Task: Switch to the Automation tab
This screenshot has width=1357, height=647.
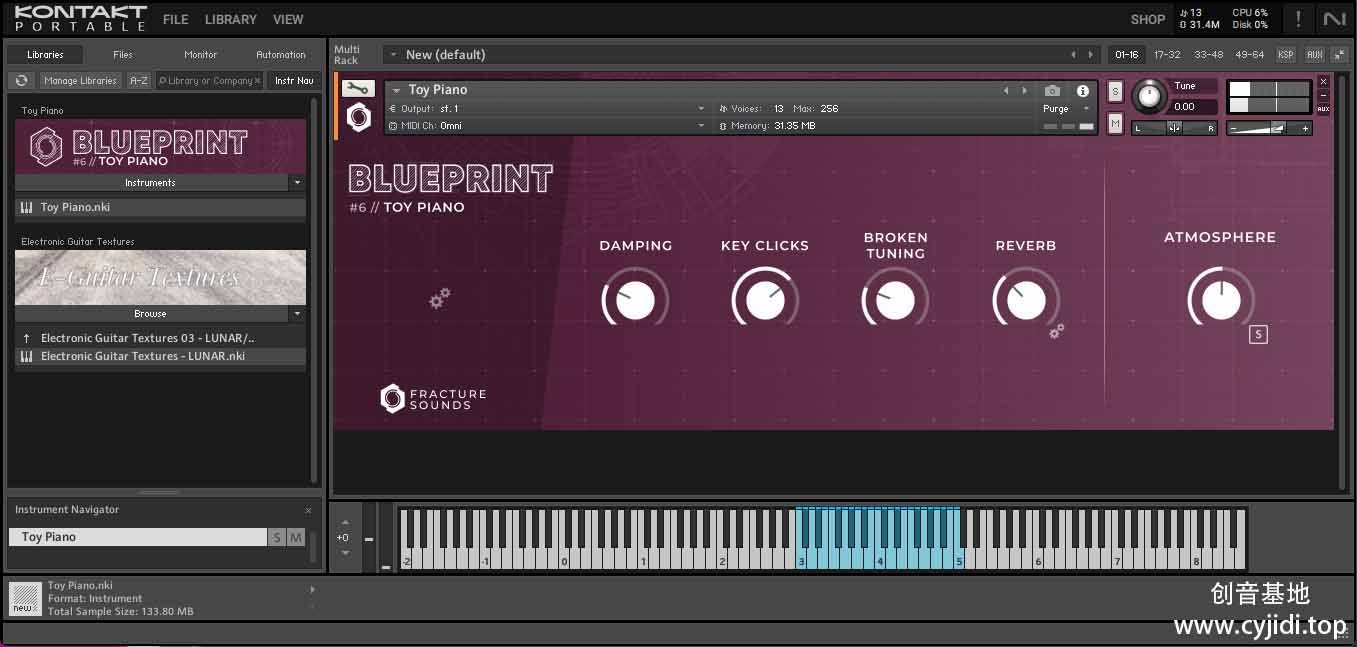Action: pyautogui.click(x=281, y=55)
